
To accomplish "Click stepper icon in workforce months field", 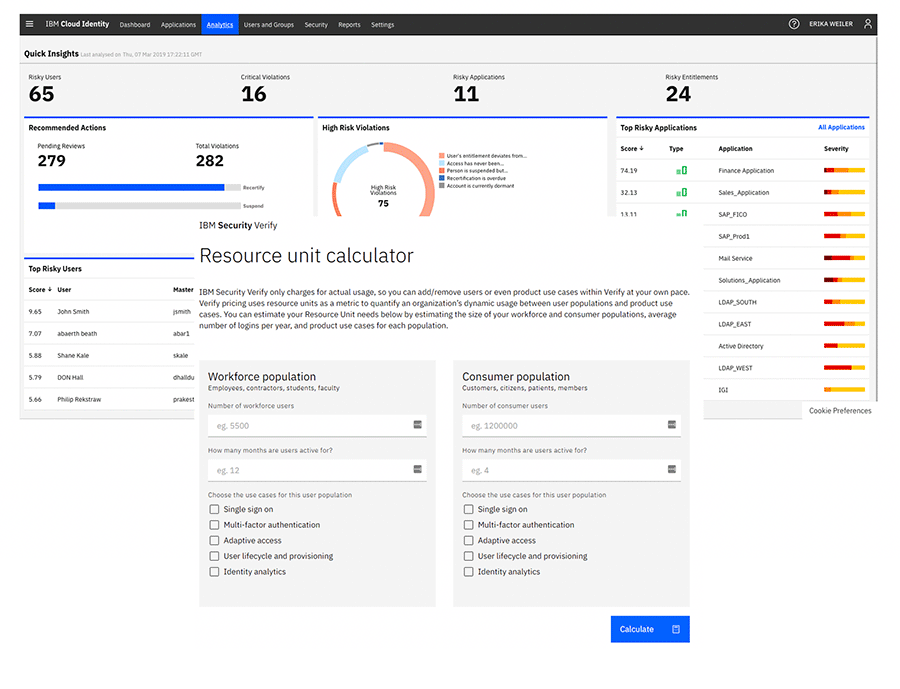I will 417,470.
